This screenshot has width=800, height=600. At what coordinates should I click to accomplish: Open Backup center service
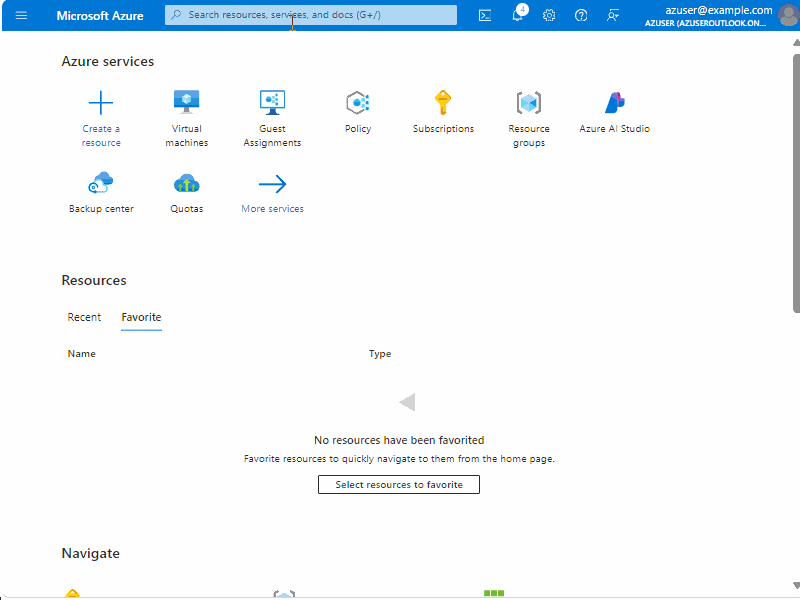point(101,192)
